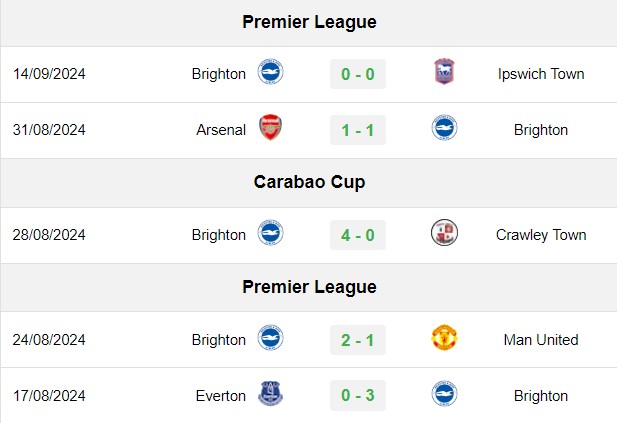Click Brighton crest in Crawley Town match
This screenshot has width=617, height=423.
point(270,233)
